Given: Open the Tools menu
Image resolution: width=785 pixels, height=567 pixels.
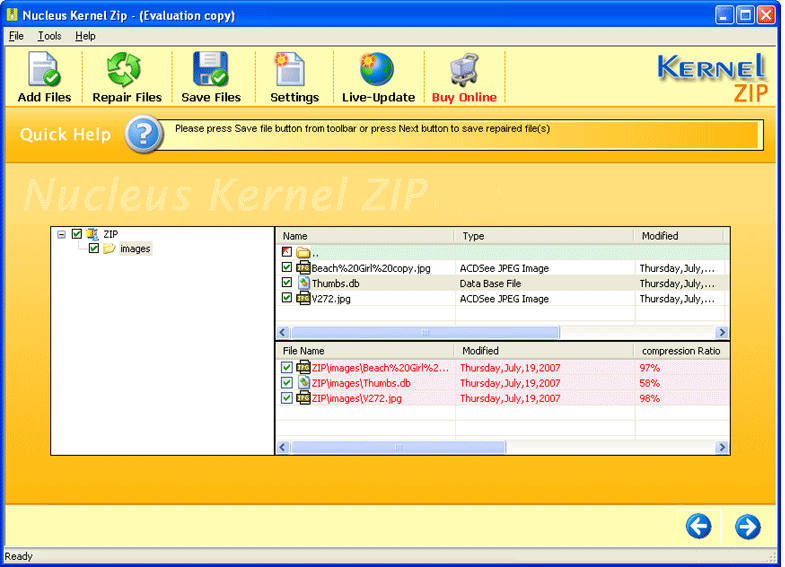Looking at the screenshot, I should coord(50,36).
